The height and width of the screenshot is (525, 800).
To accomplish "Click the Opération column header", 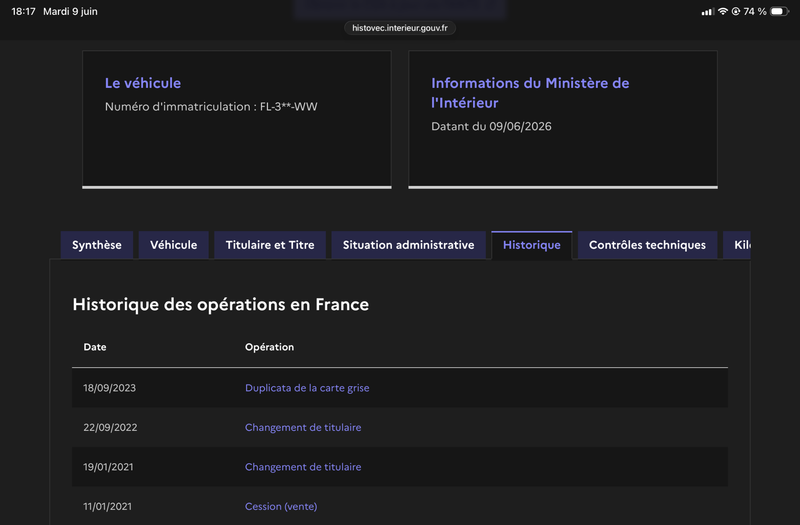I will [x=269, y=347].
